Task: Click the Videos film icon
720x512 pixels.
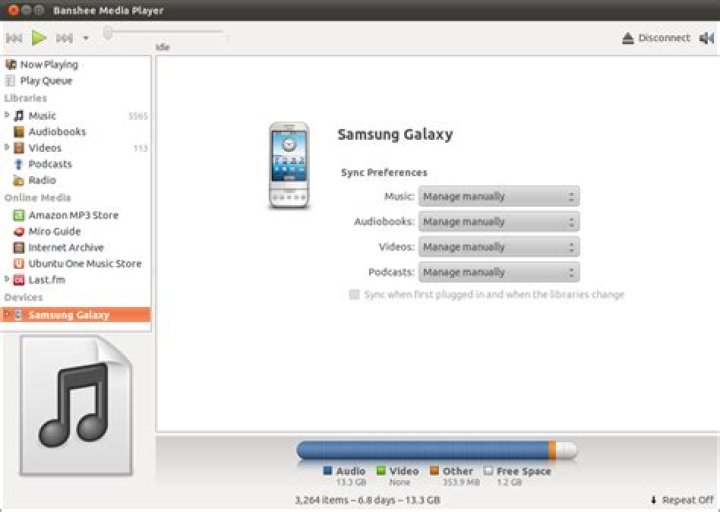Action: [x=19, y=148]
